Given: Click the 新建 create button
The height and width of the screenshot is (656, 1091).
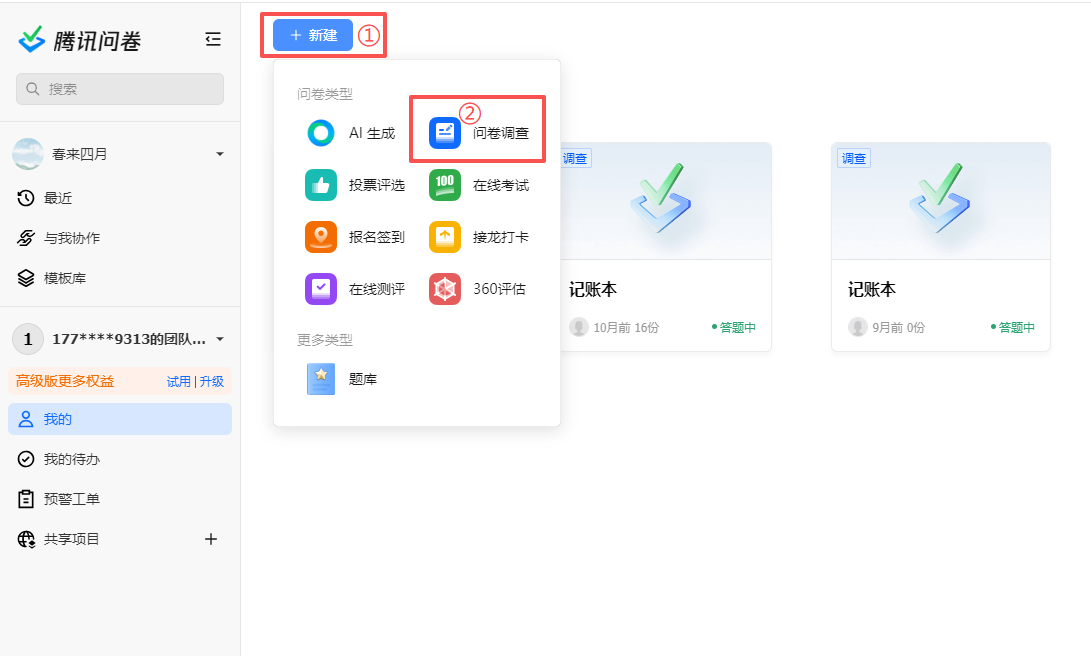Looking at the screenshot, I should coord(313,35).
